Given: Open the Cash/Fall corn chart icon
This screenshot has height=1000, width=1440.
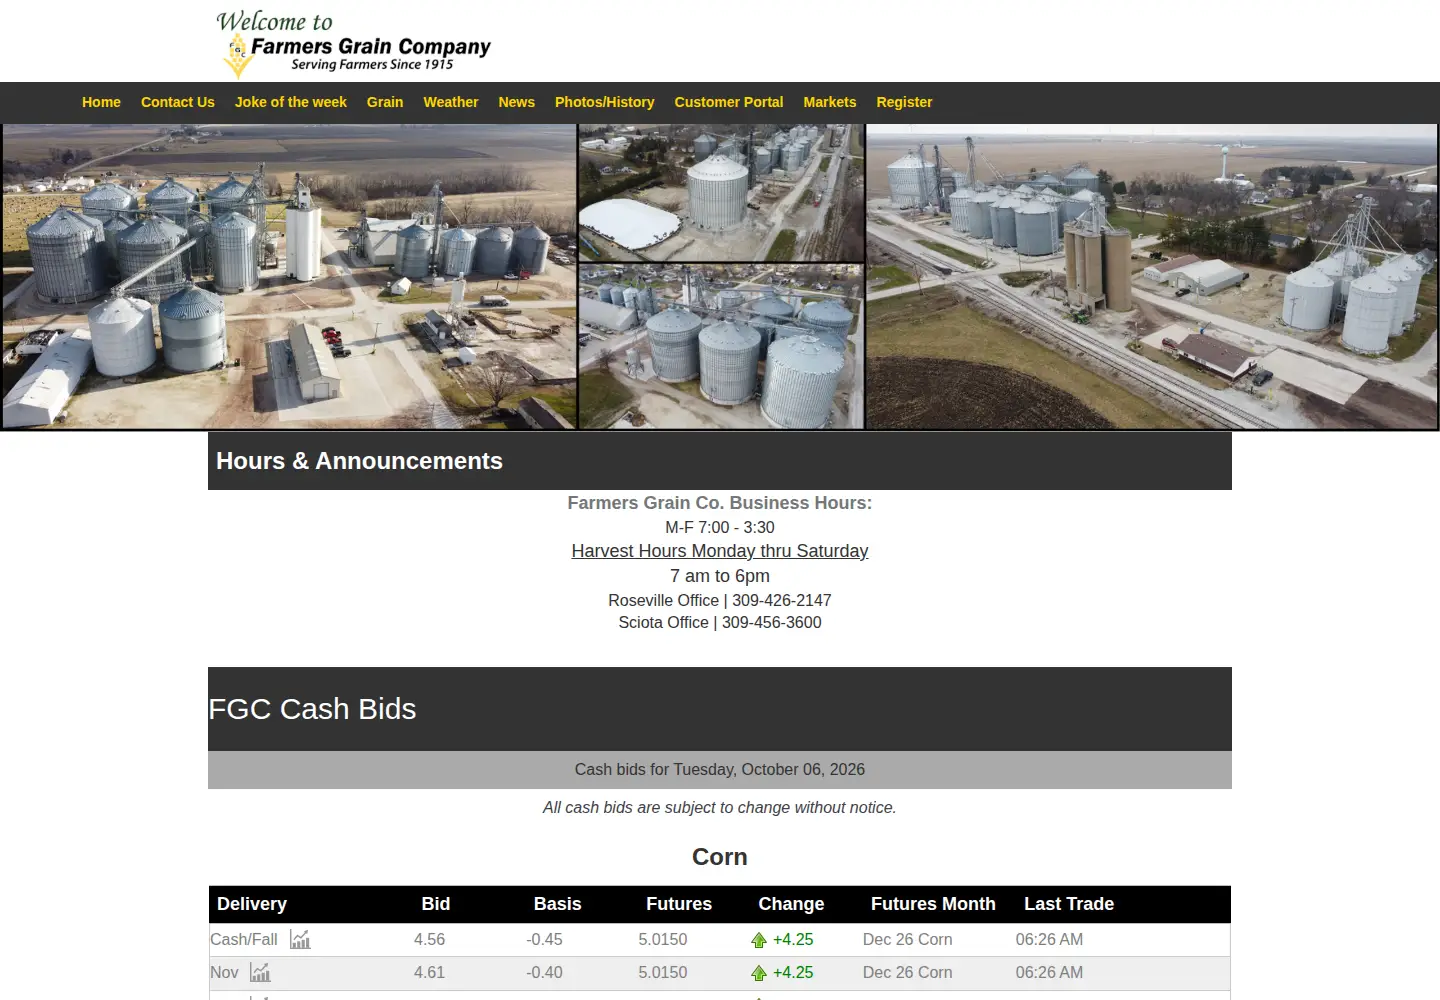Looking at the screenshot, I should [300, 939].
